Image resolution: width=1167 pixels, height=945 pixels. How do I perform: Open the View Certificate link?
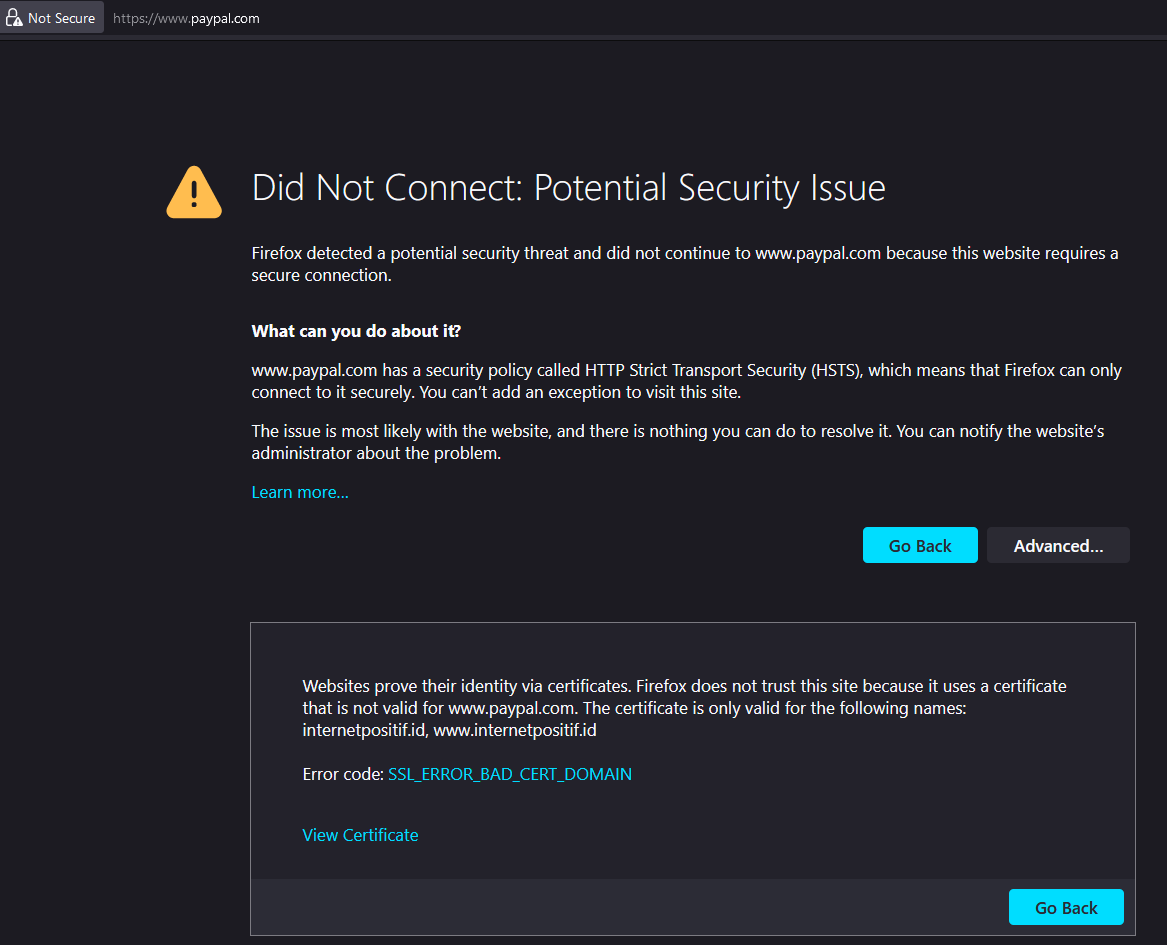tap(360, 835)
